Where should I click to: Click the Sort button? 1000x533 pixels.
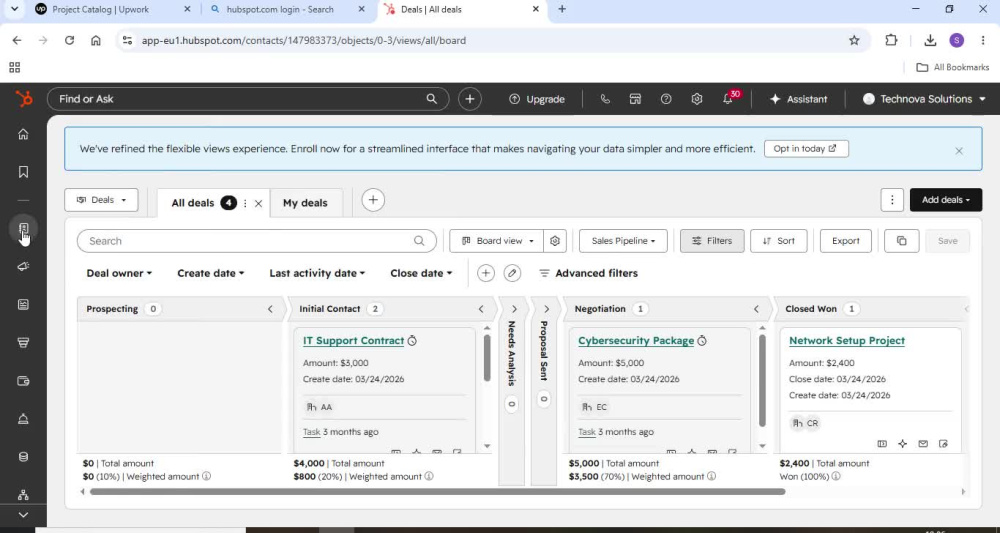779,241
